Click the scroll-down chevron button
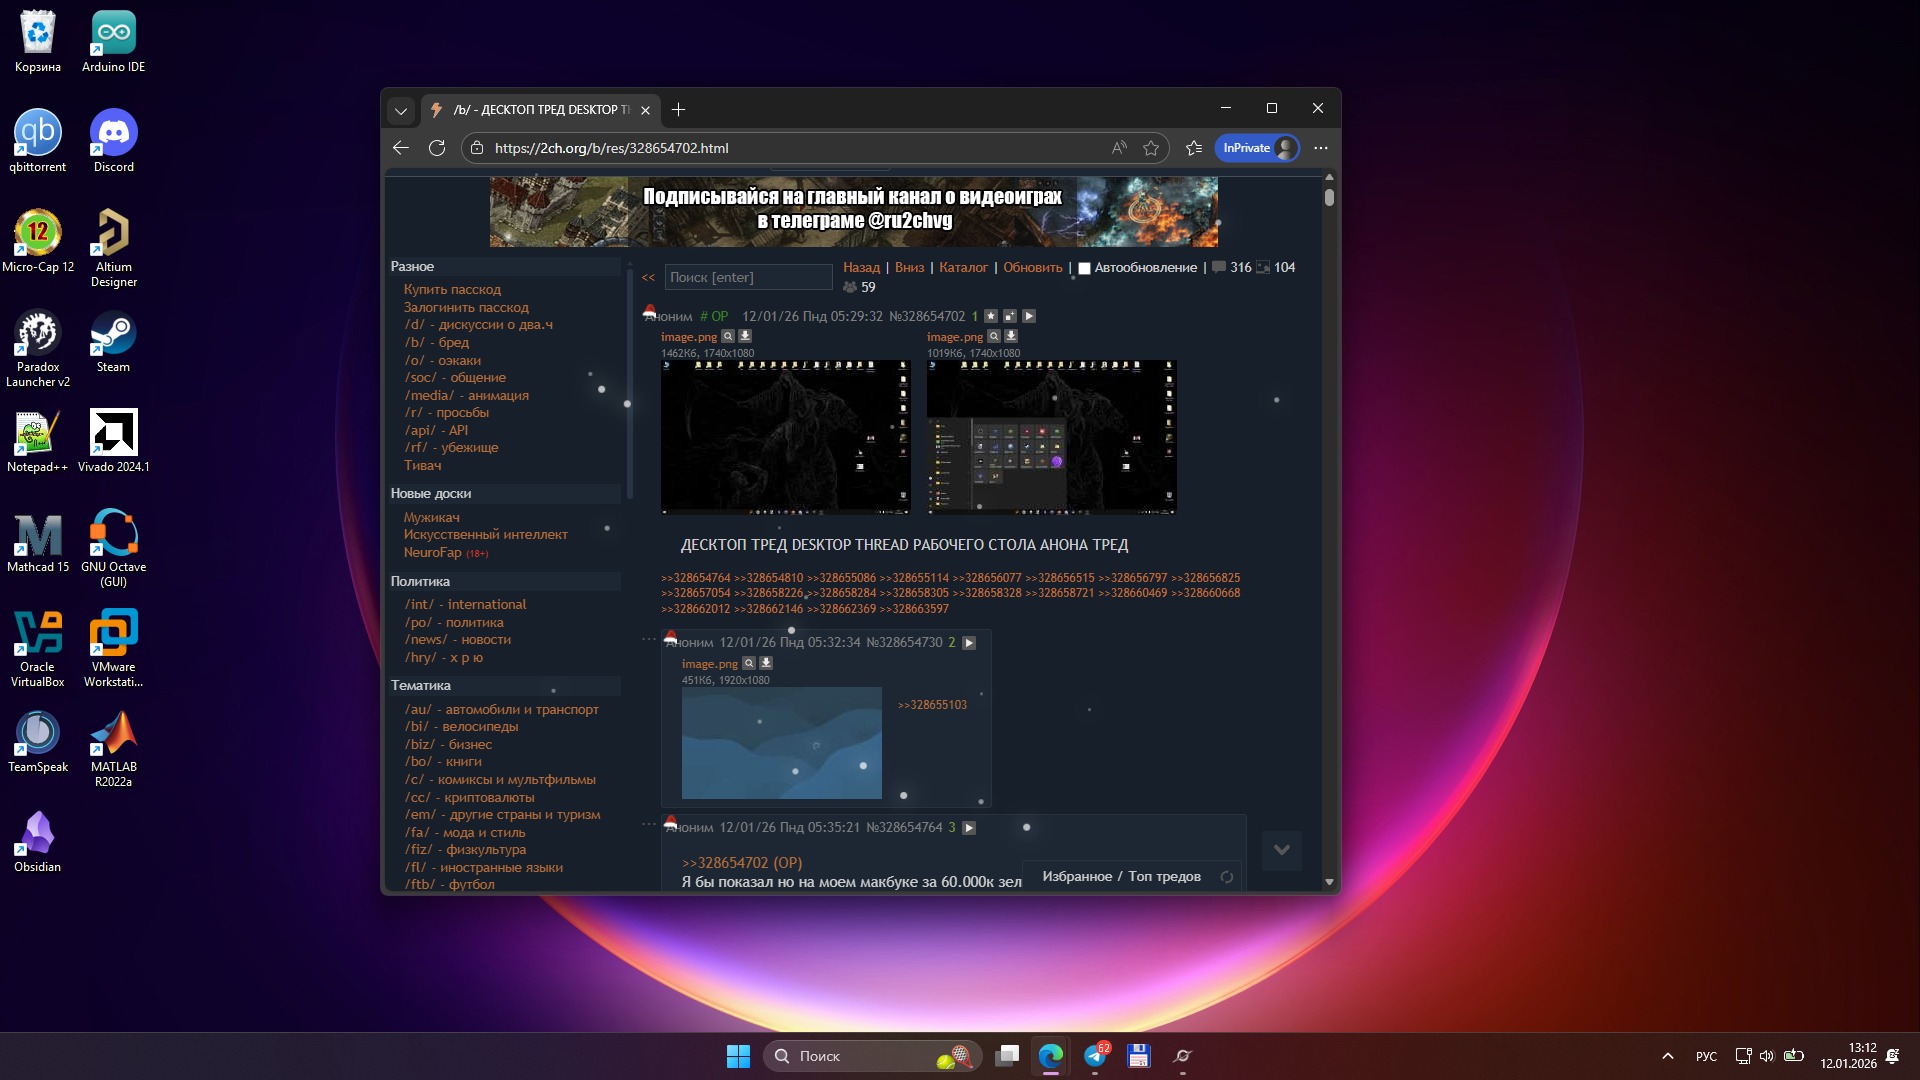 click(1281, 850)
